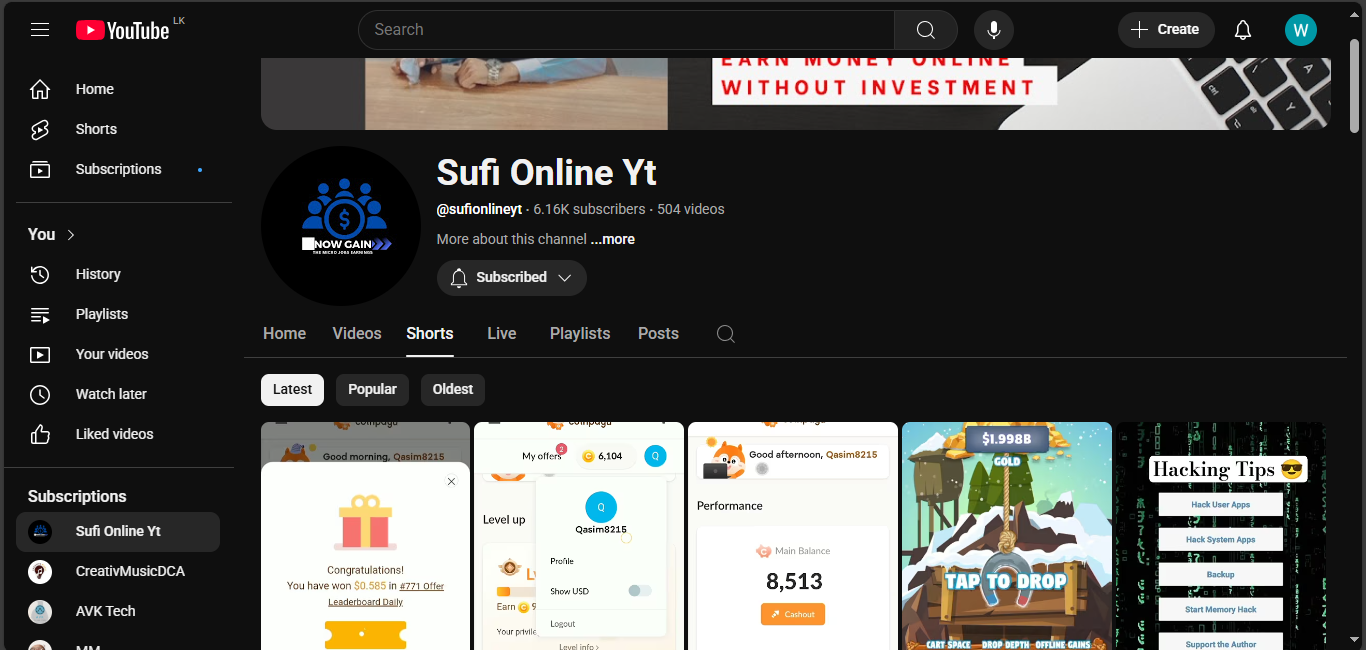Screen dimensions: 1366x650
Task: Open Watch later from sidebar
Action: (118, 394)
